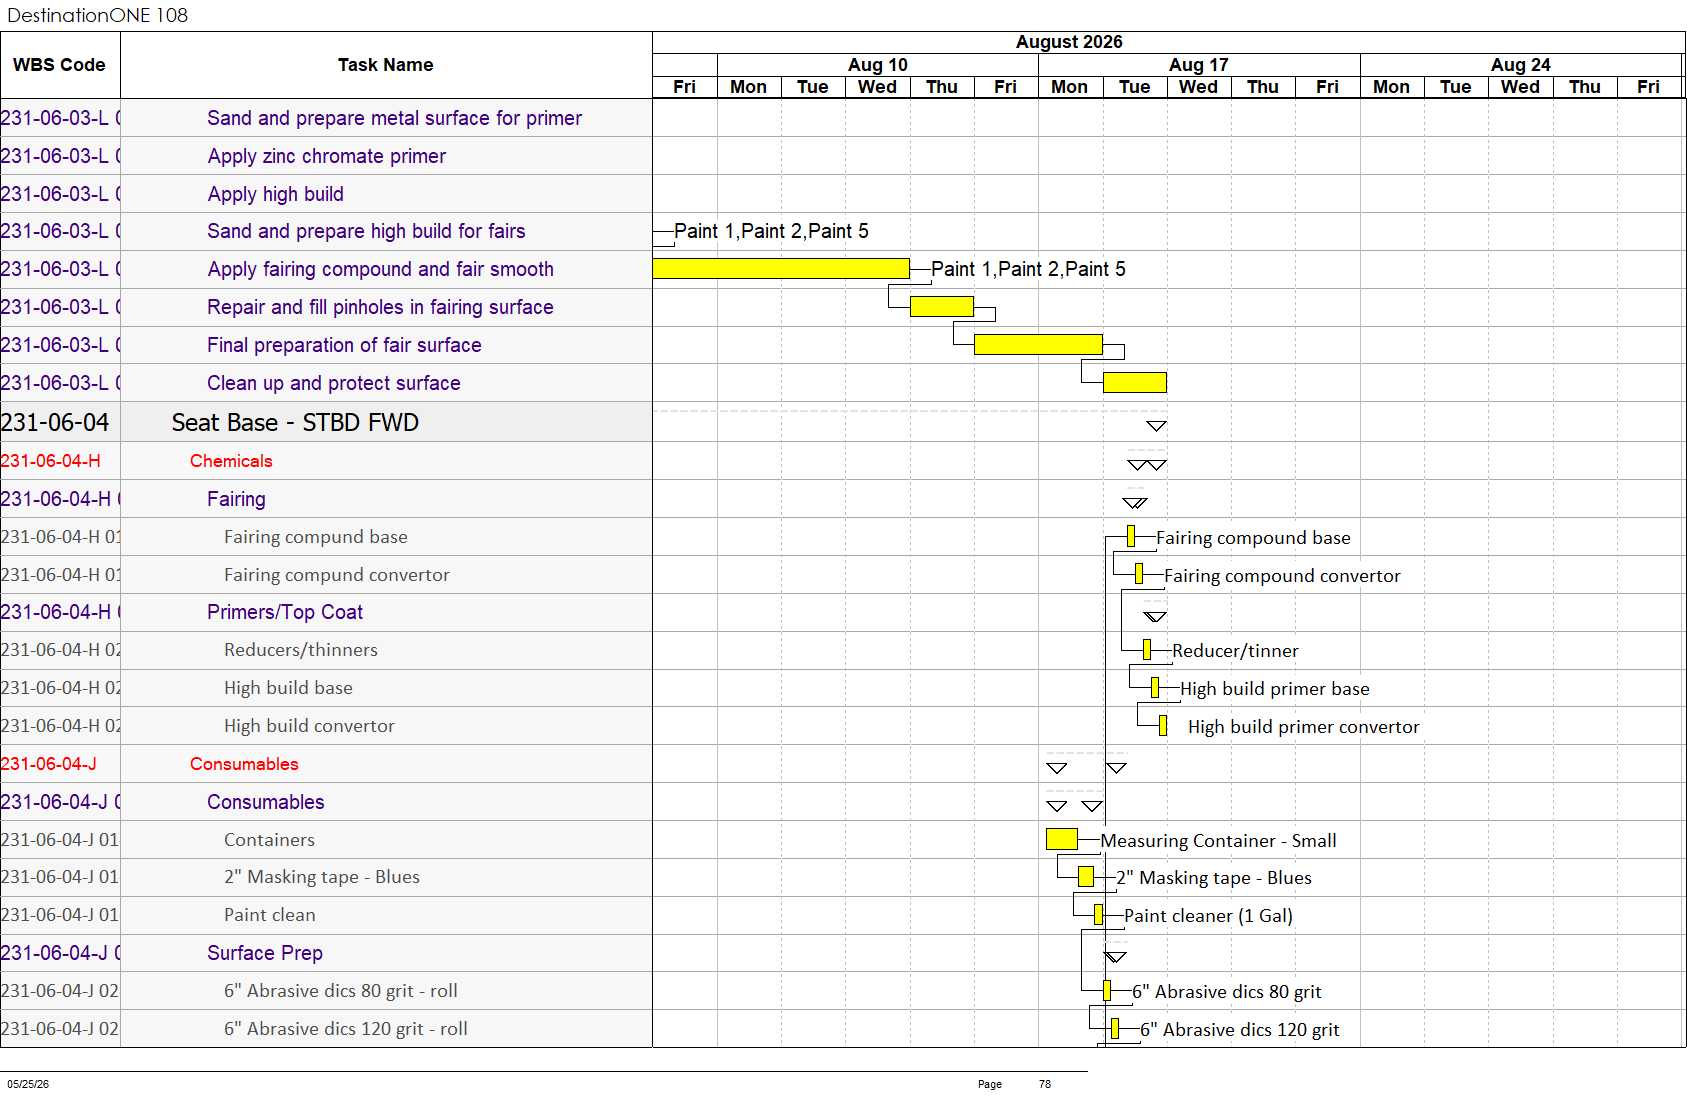Screen dimensions: 1687x1097
Task: Select the "Surface Prep" subgroup row
Action: pyautogui.click(x=265, y=953)
